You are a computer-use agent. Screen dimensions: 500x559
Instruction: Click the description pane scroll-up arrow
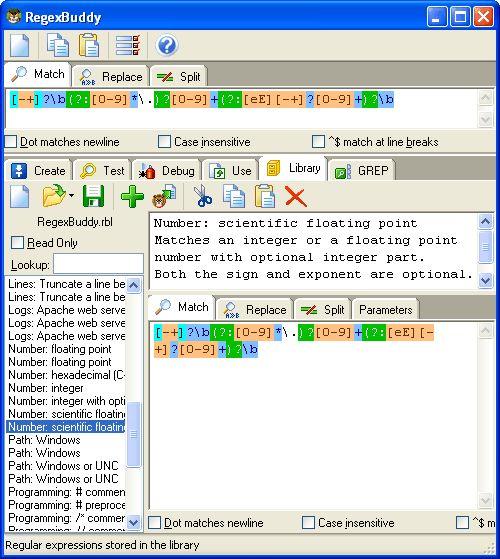(485, 222)
